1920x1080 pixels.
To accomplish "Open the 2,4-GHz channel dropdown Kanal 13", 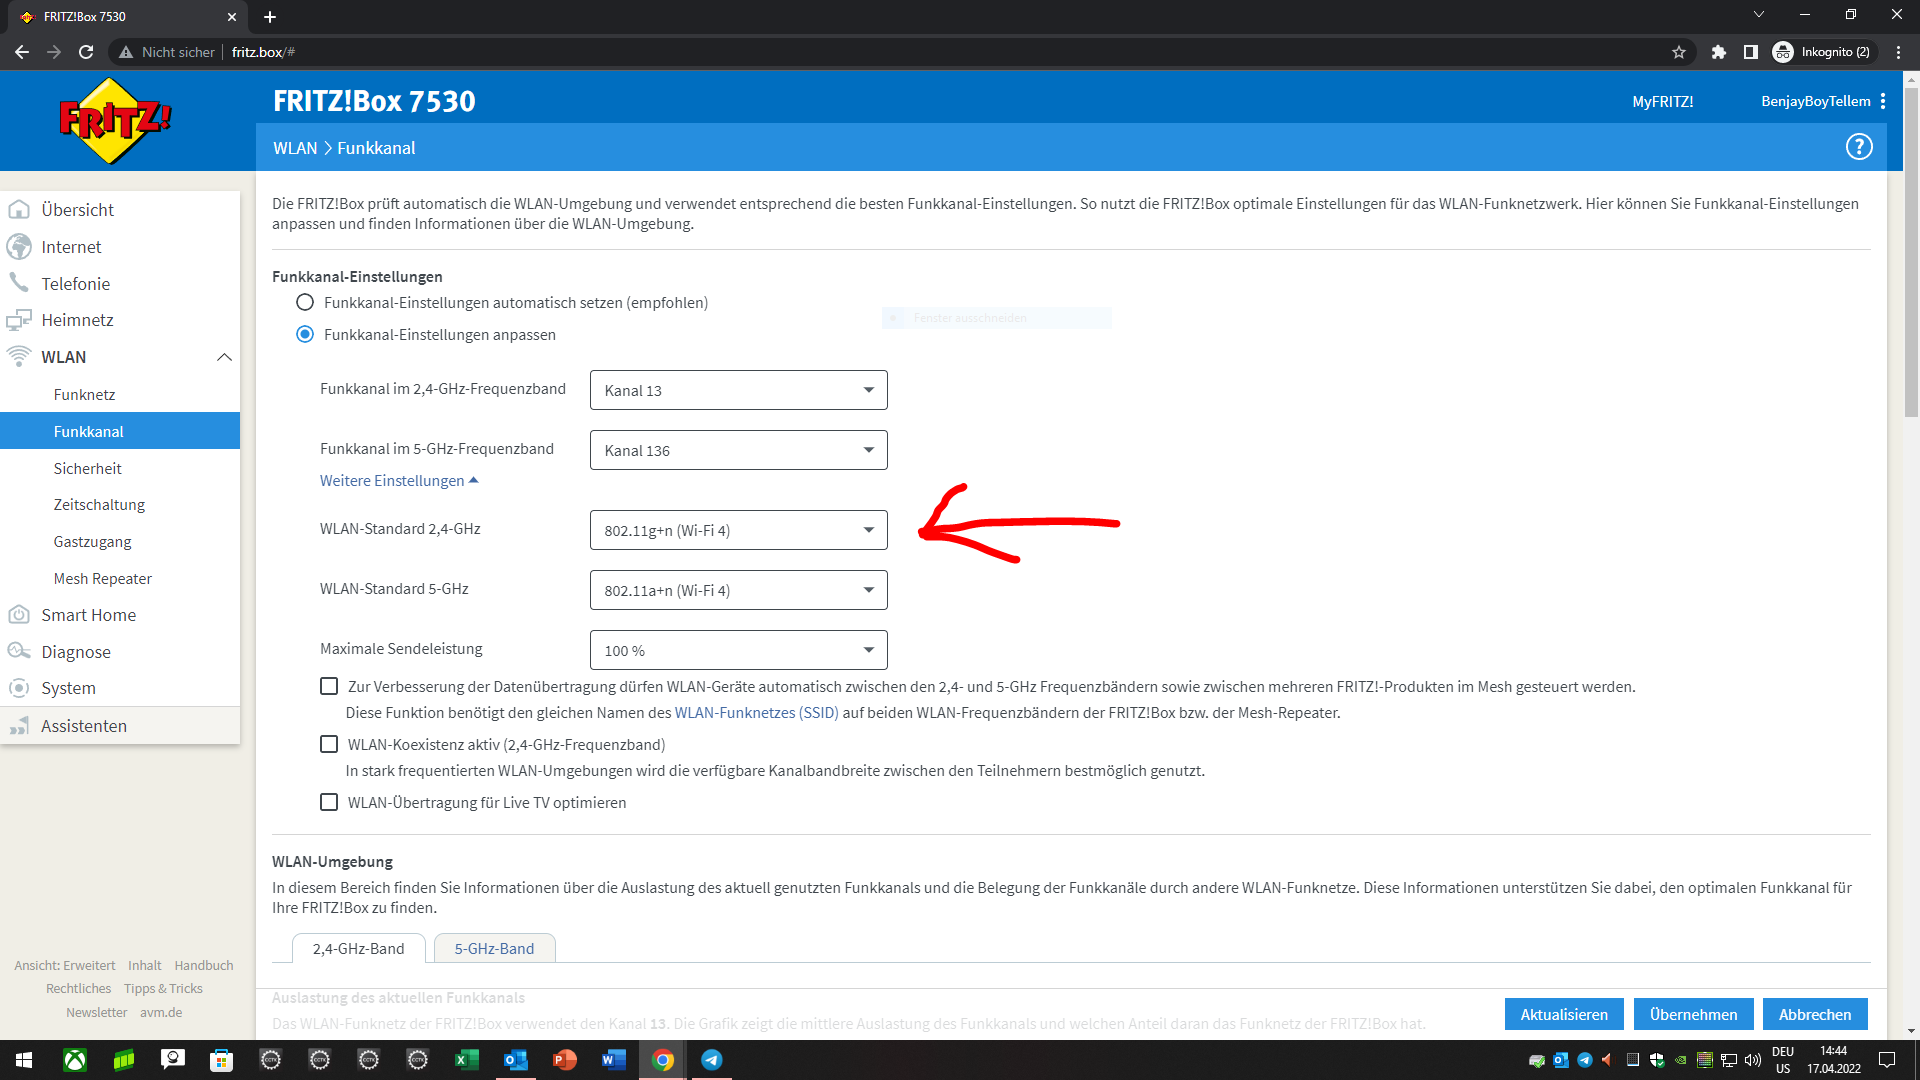I will pyautogui.click(x=738, y=390).
